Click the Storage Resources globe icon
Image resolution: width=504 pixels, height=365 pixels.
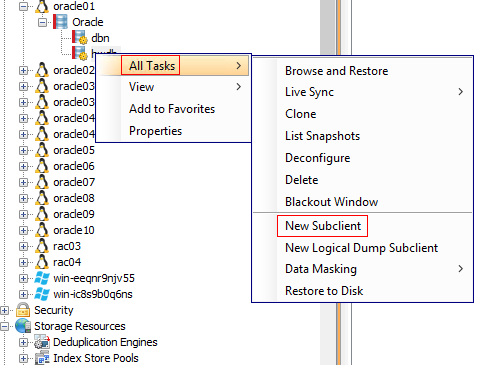pos(23,326)
